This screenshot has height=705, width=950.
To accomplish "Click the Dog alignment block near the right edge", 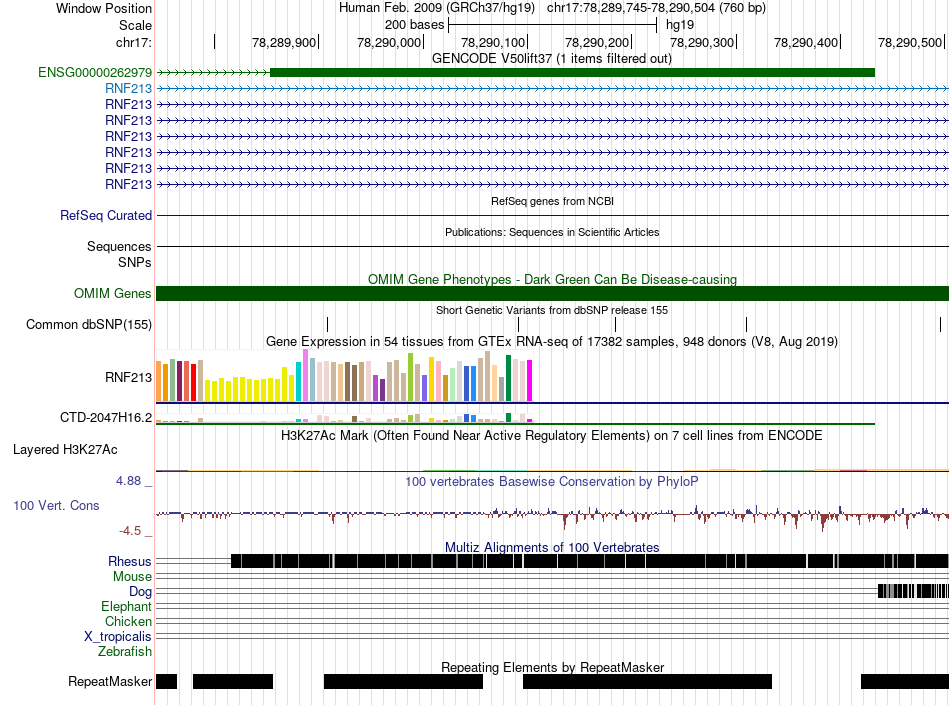I will [913, 591].
